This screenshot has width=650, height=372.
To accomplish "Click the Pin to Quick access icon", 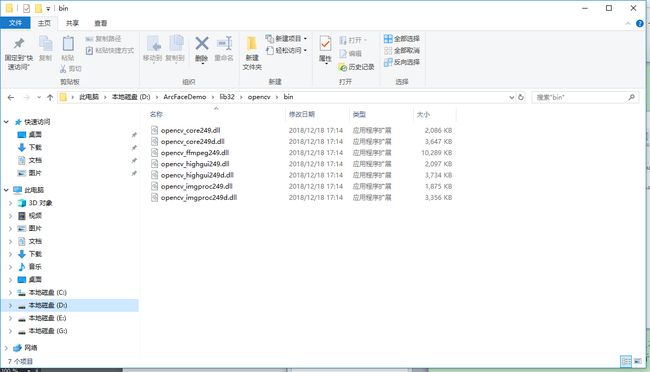I will pyautogui.click(x=19, y=43).
